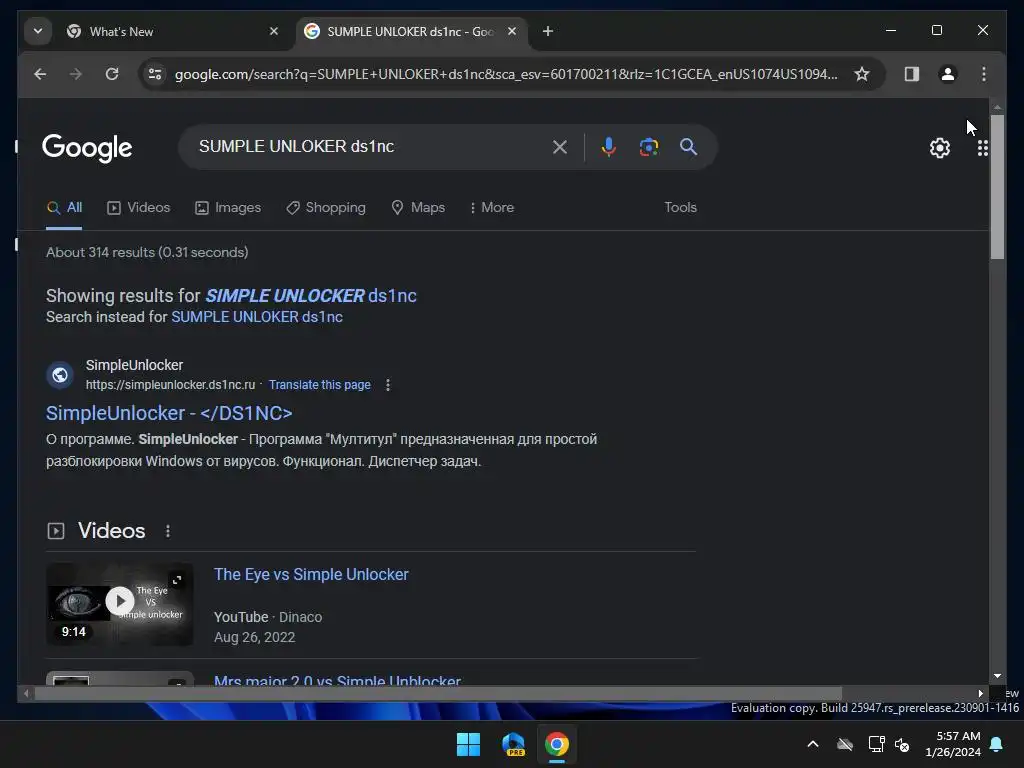
Task: Close the What's New tab
Action: 274,31
